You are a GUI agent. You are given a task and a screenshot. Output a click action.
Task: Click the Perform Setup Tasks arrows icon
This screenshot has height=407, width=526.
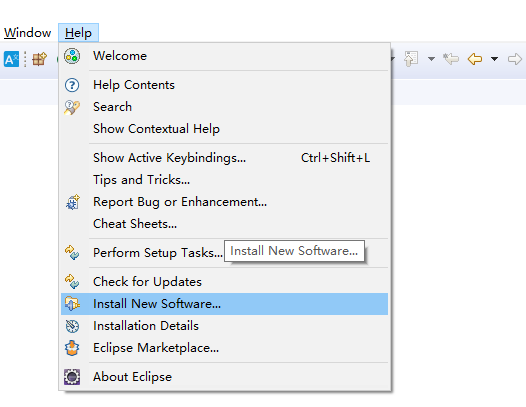coord(72,253)
